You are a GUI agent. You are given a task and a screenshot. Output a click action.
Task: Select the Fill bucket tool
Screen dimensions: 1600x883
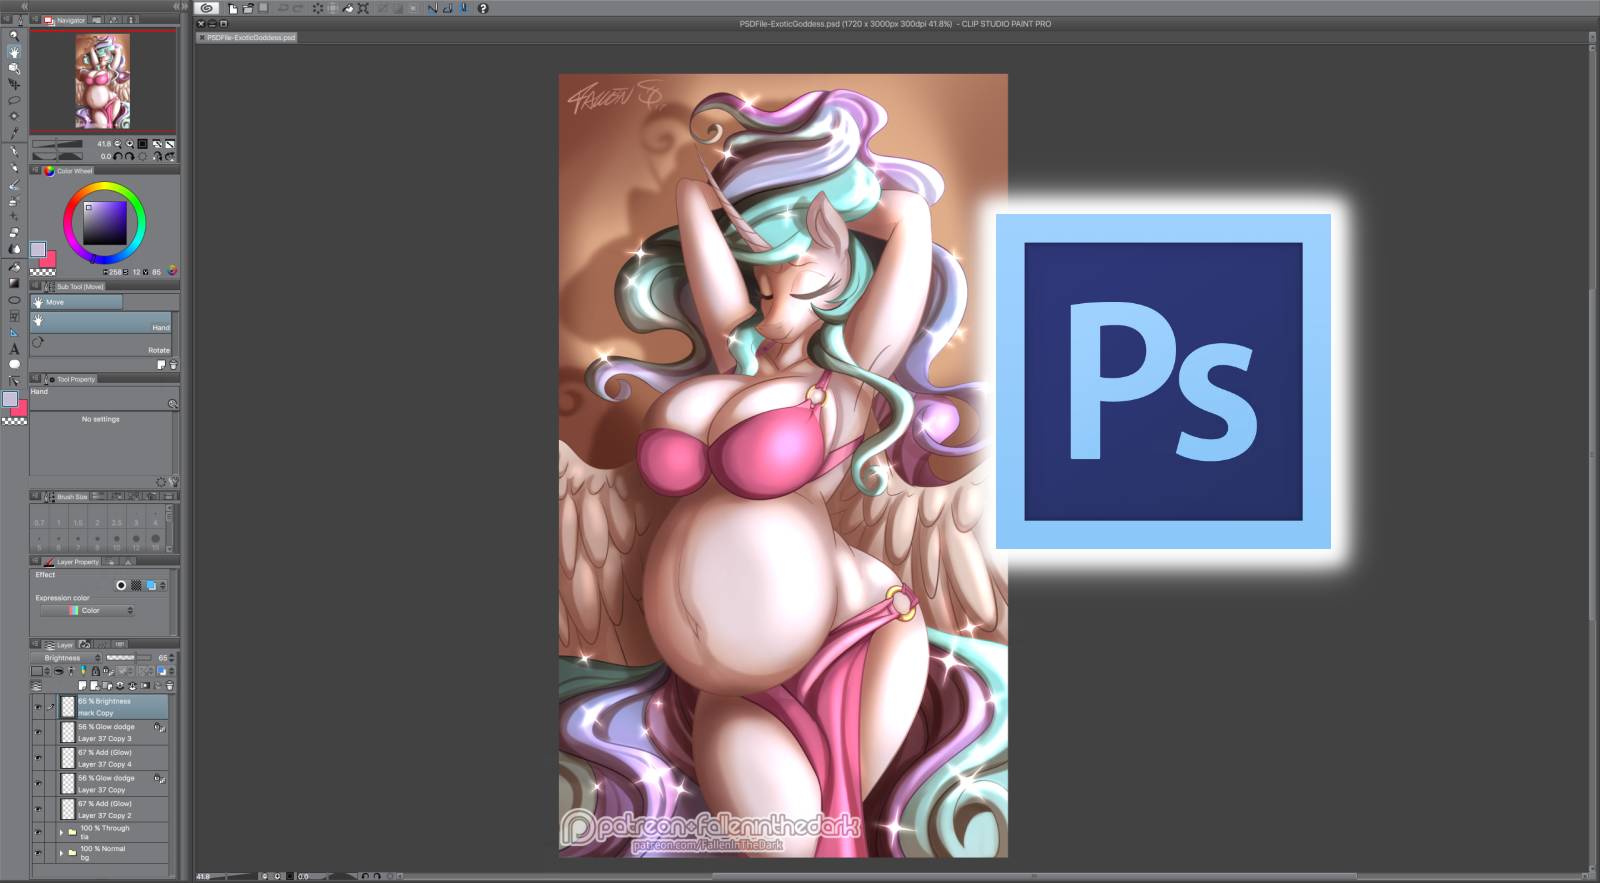pyautogui.click(x=14, y=267)
